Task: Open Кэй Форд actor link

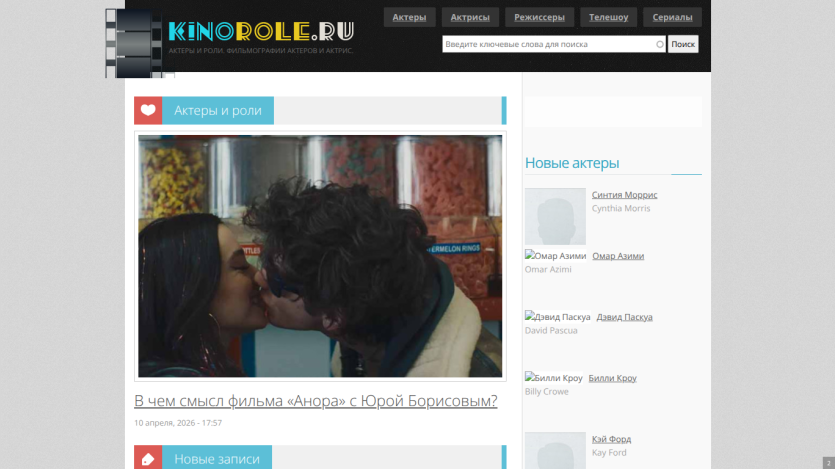Action: (611, 439)
